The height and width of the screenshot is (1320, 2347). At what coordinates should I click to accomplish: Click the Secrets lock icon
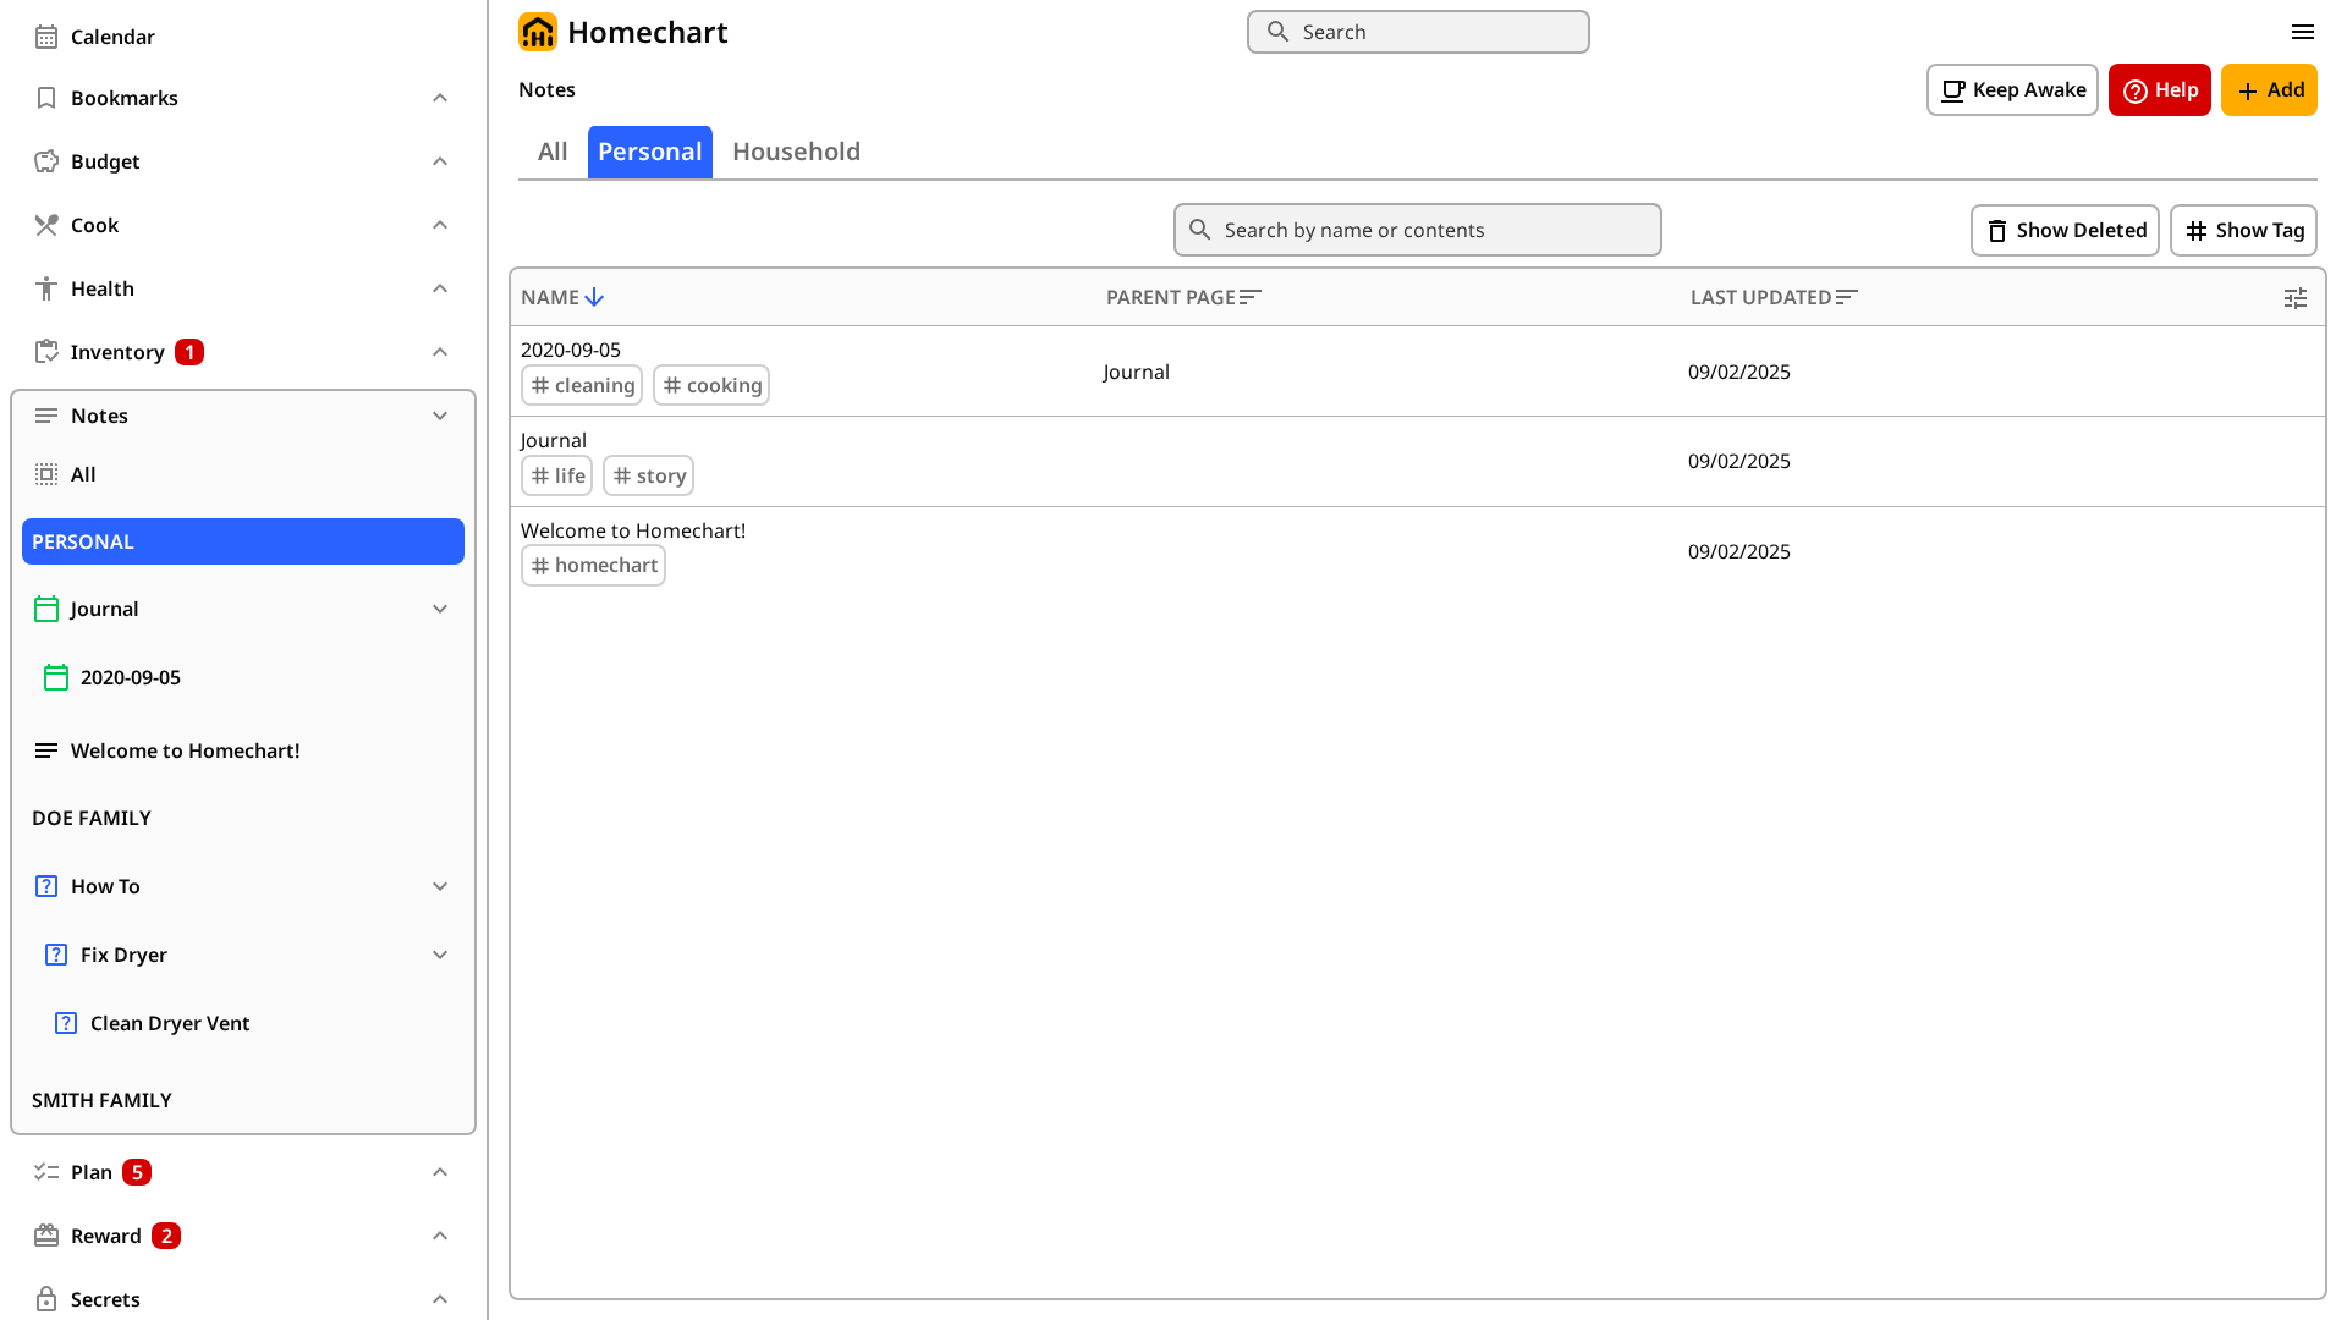[x=46, y=1299]
